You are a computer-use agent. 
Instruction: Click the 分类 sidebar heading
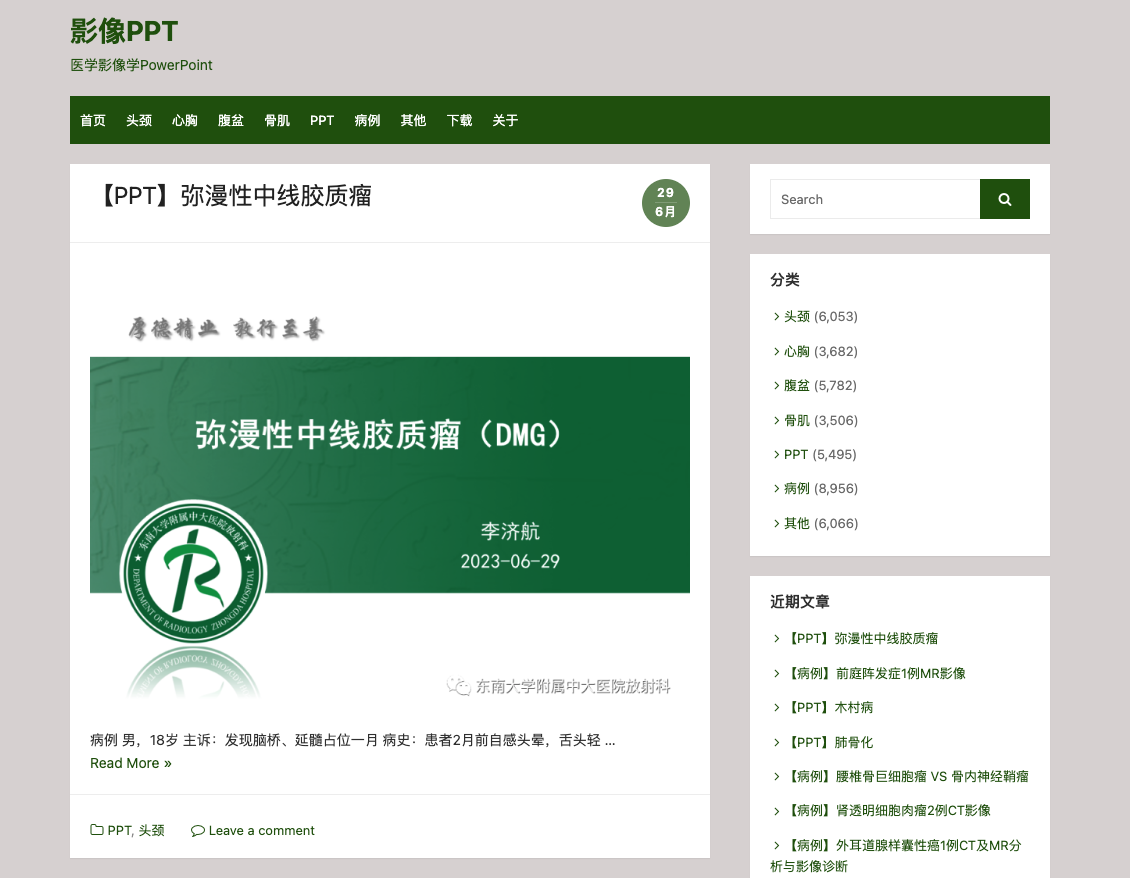click(785, 280)
